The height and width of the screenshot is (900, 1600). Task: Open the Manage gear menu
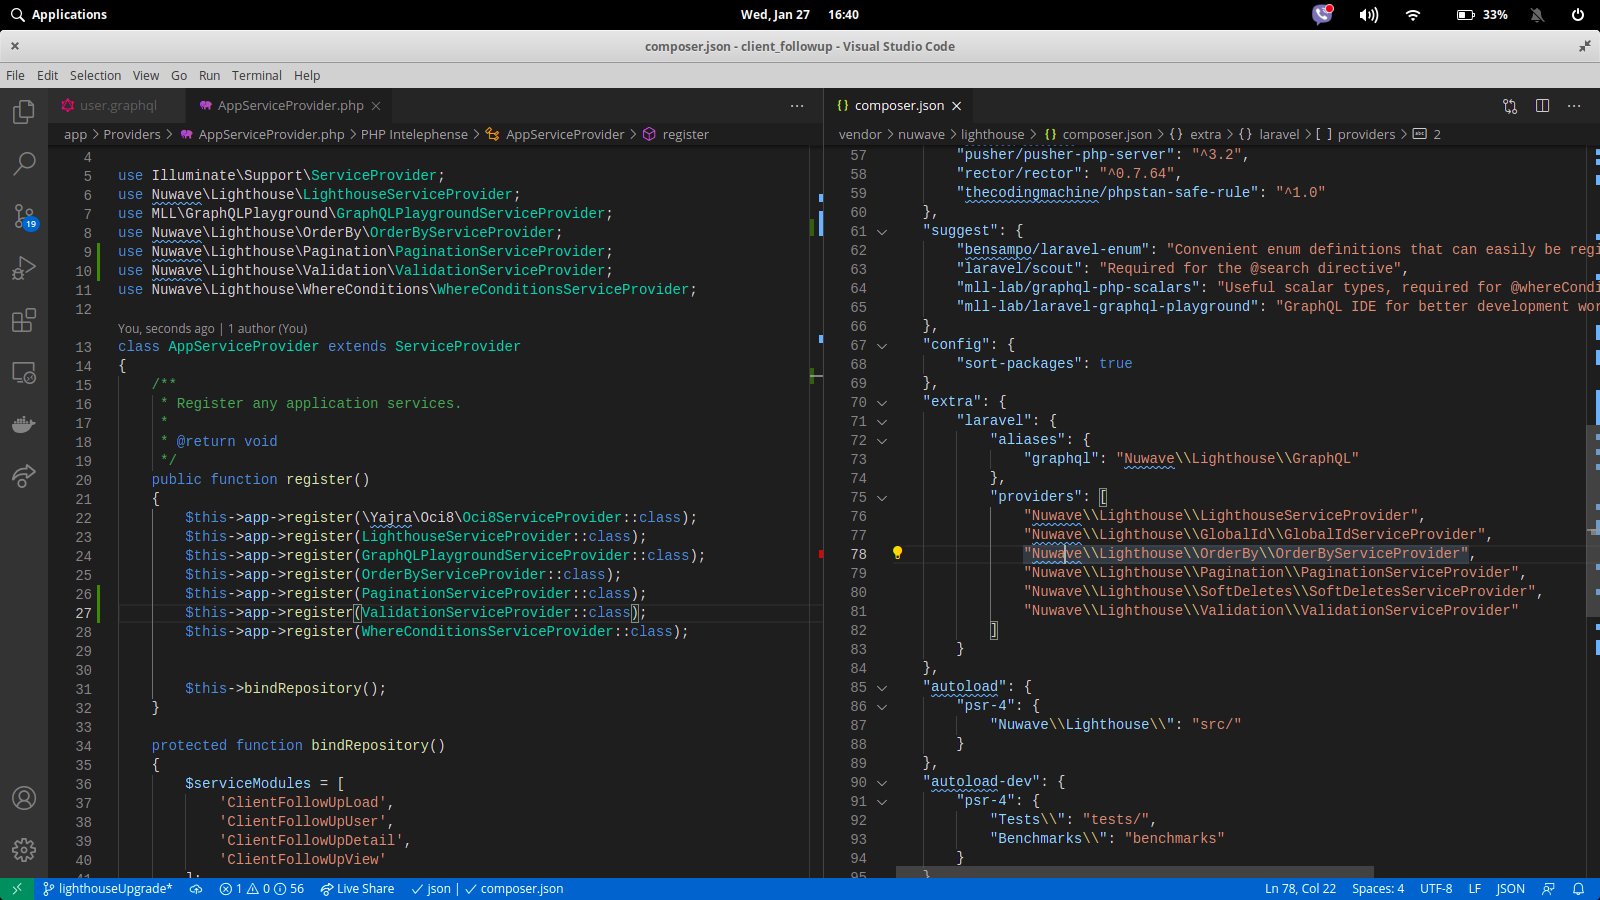24,850
